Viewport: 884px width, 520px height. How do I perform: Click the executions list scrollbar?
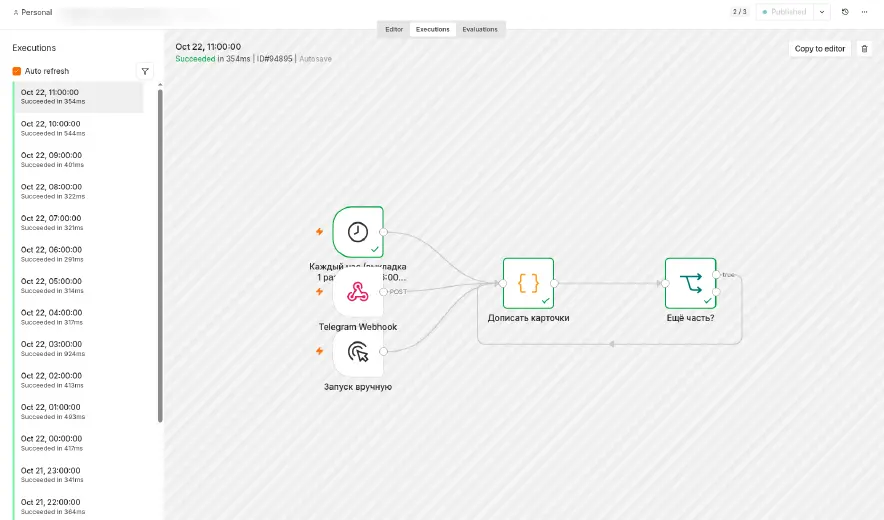160,254
